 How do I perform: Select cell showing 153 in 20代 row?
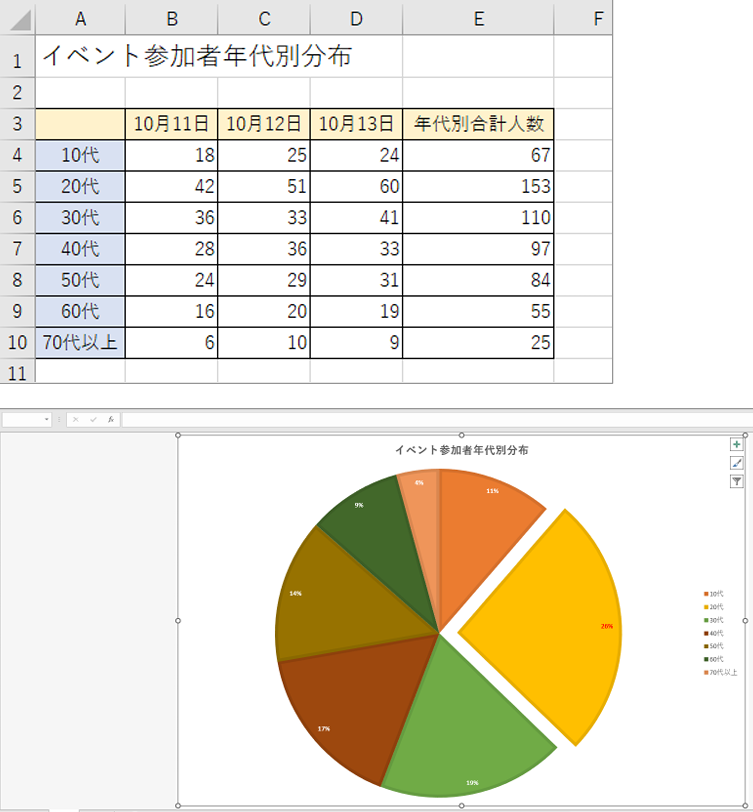(x=478, y=186)
